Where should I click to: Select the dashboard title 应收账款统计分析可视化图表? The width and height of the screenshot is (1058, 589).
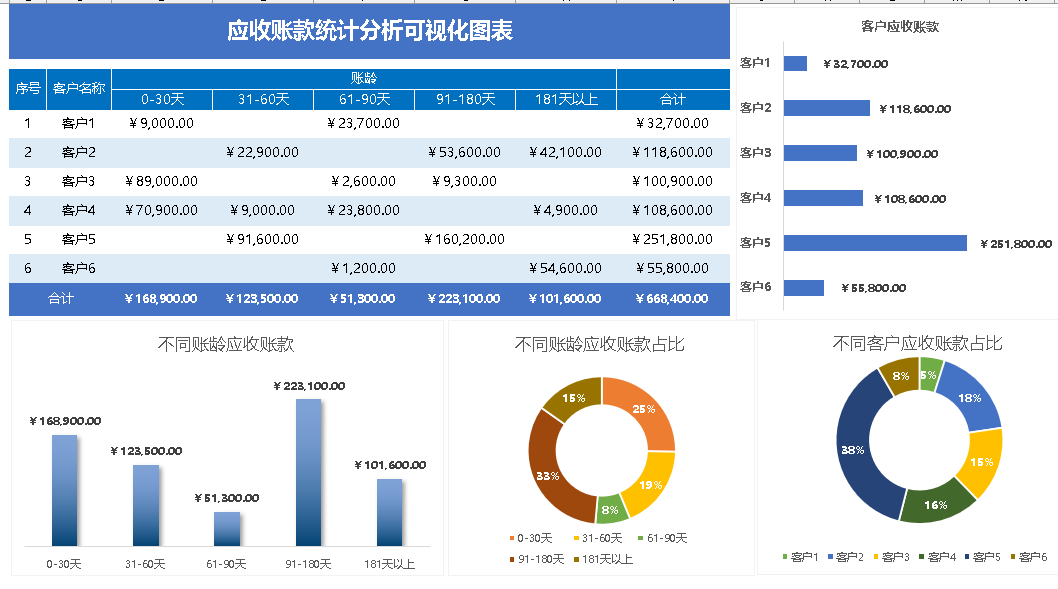370,32
